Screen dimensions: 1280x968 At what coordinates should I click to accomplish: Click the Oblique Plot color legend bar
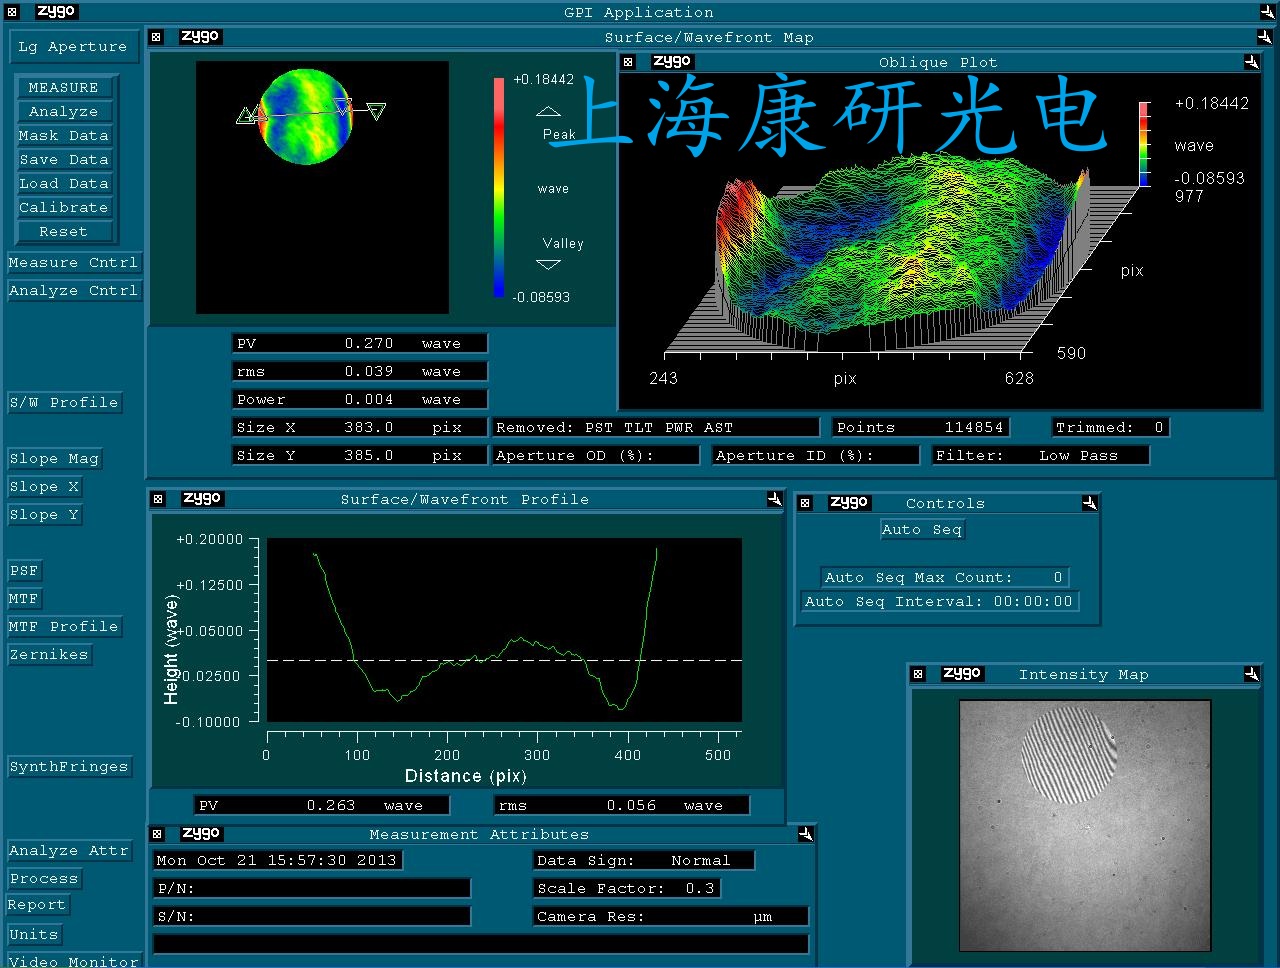(1145, 144)
